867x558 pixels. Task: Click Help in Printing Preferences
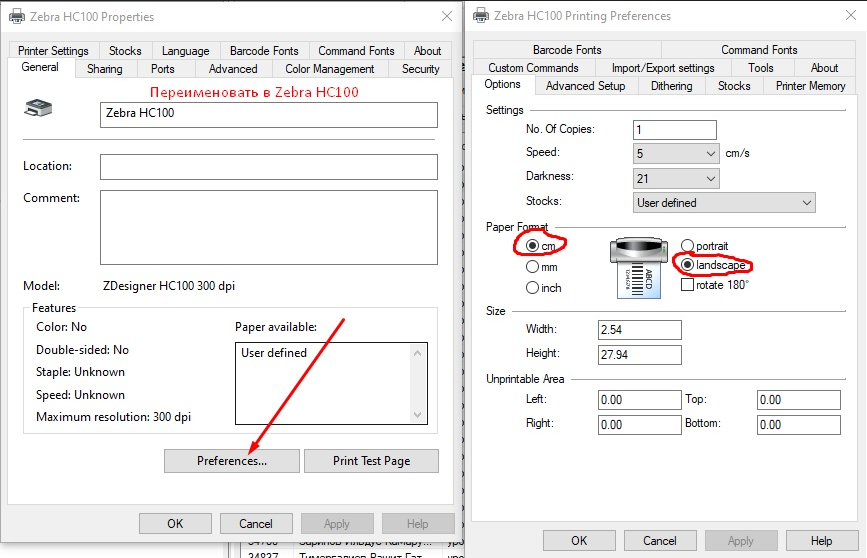[822, 540]
